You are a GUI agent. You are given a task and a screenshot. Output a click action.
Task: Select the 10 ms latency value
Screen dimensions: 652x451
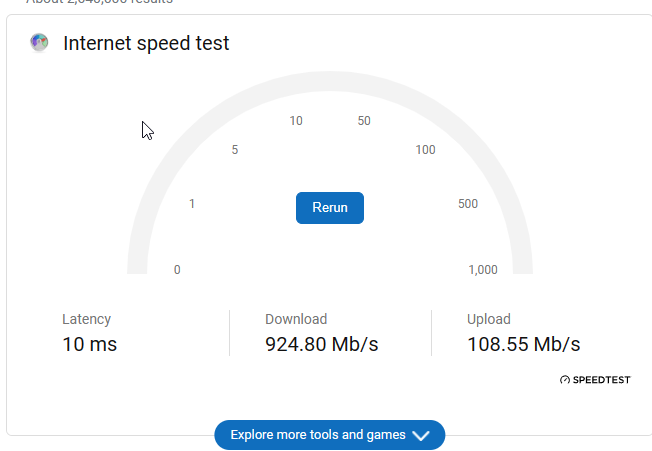(x=89, y=344)
